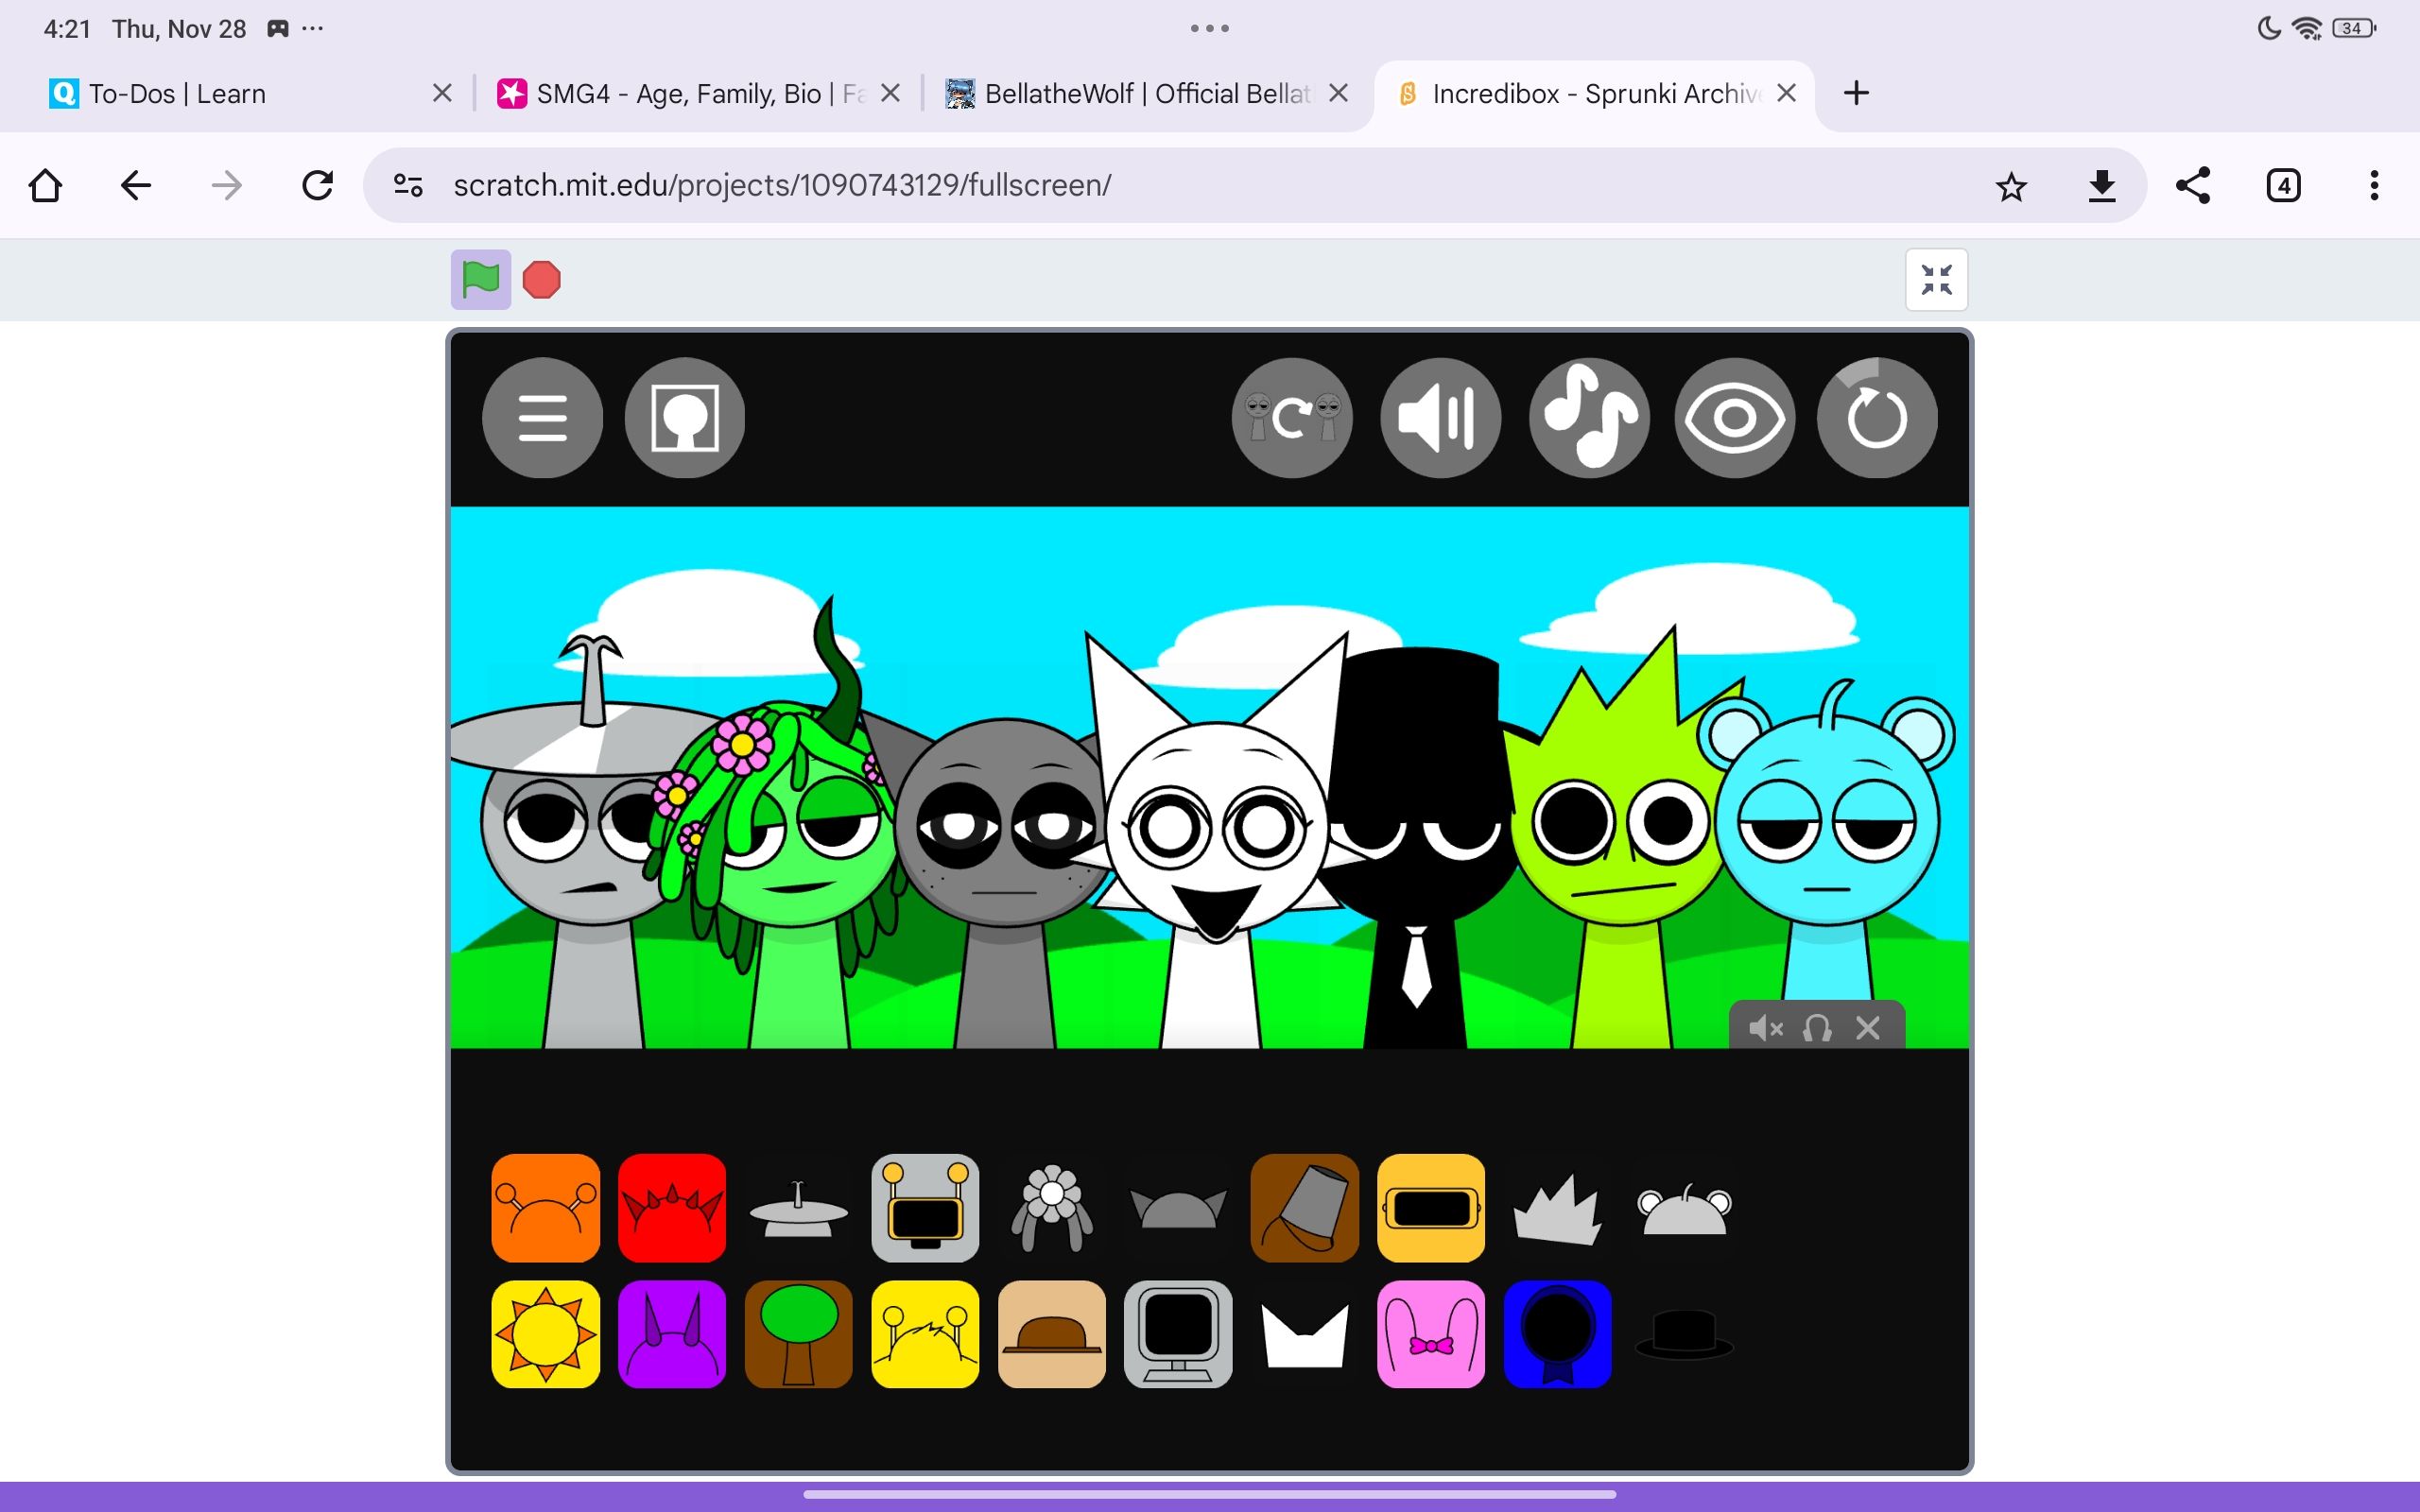Select the grey robot with yellow antennas icon
Image resolution: width=2420 pixels, height=1512 pixels.
[925, 1208]
